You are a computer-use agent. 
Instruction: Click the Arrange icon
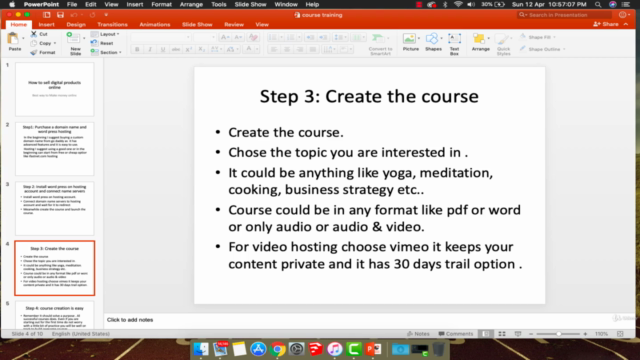(478, 39)
